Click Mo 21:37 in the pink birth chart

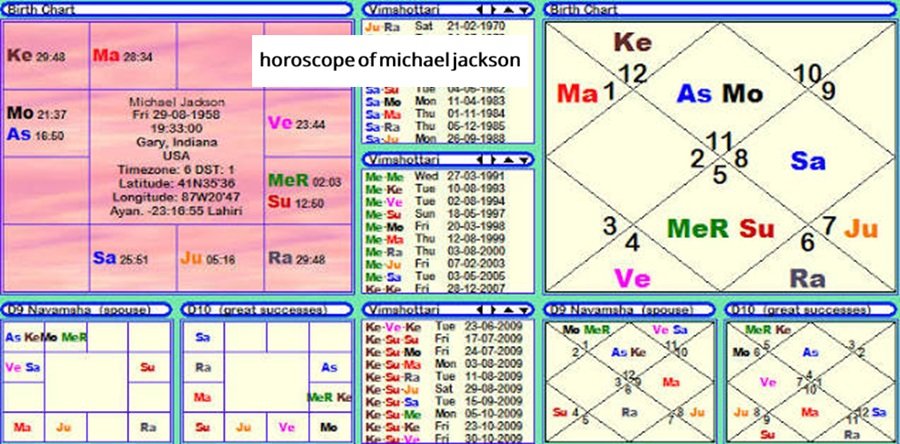click(37, 114)
